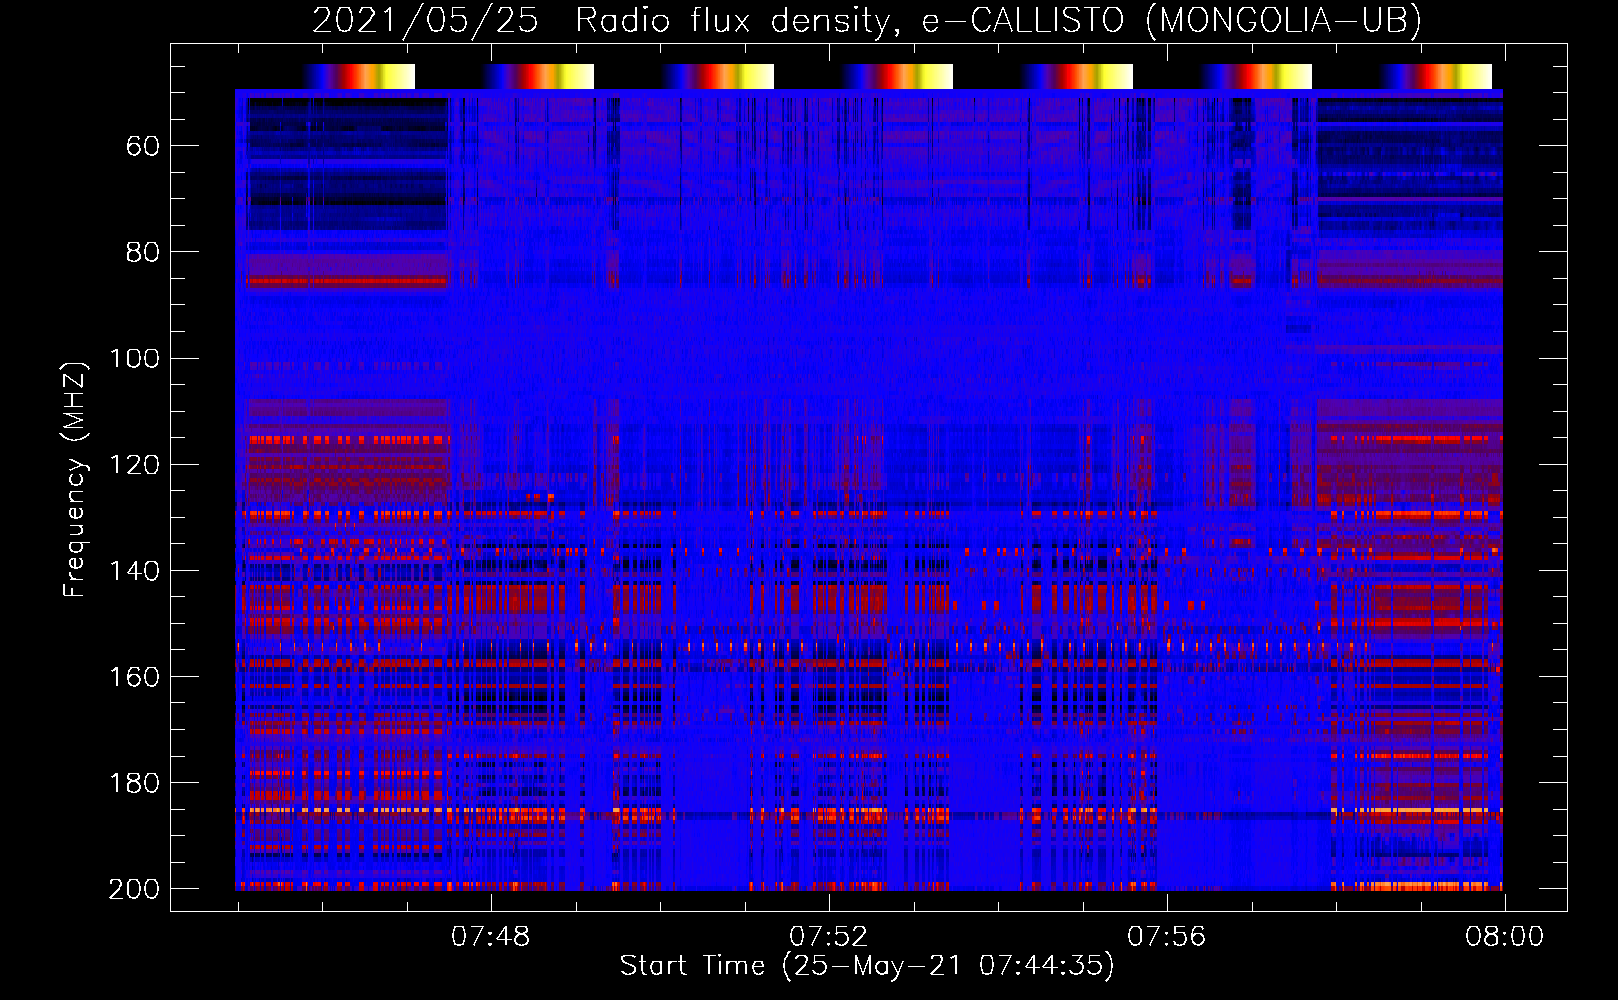Click the 100 MHz frequency tick label

[135, 359]
